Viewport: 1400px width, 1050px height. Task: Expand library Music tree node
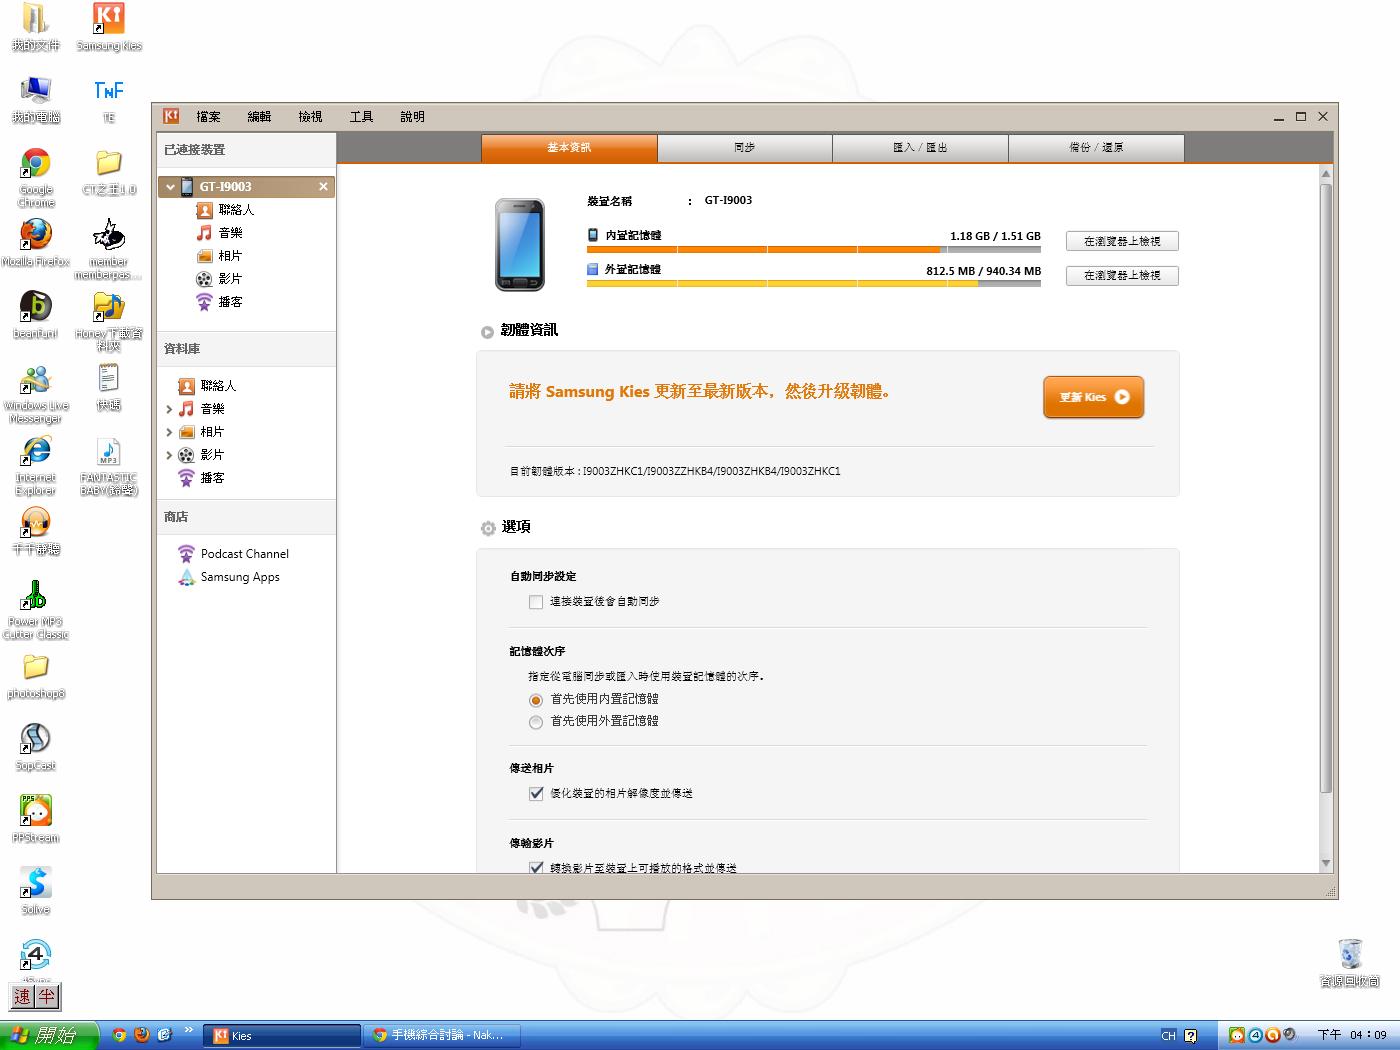coord(169,409)
